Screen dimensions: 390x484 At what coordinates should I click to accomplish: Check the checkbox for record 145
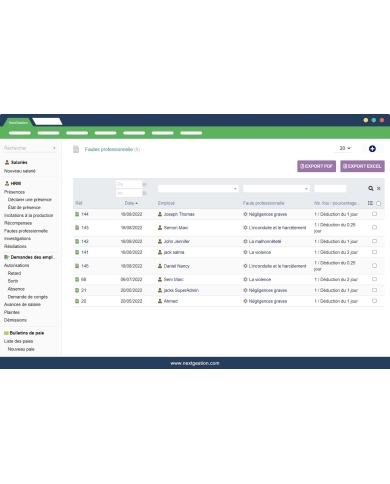(x=374, y=266)
